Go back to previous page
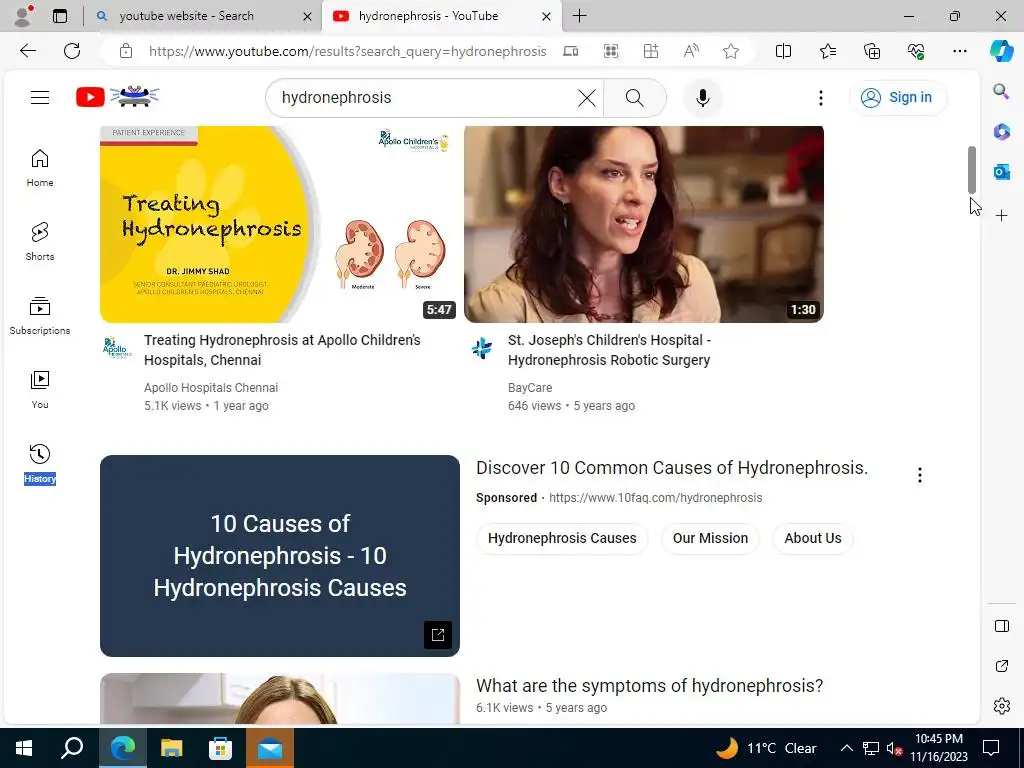 pos(27,51)
